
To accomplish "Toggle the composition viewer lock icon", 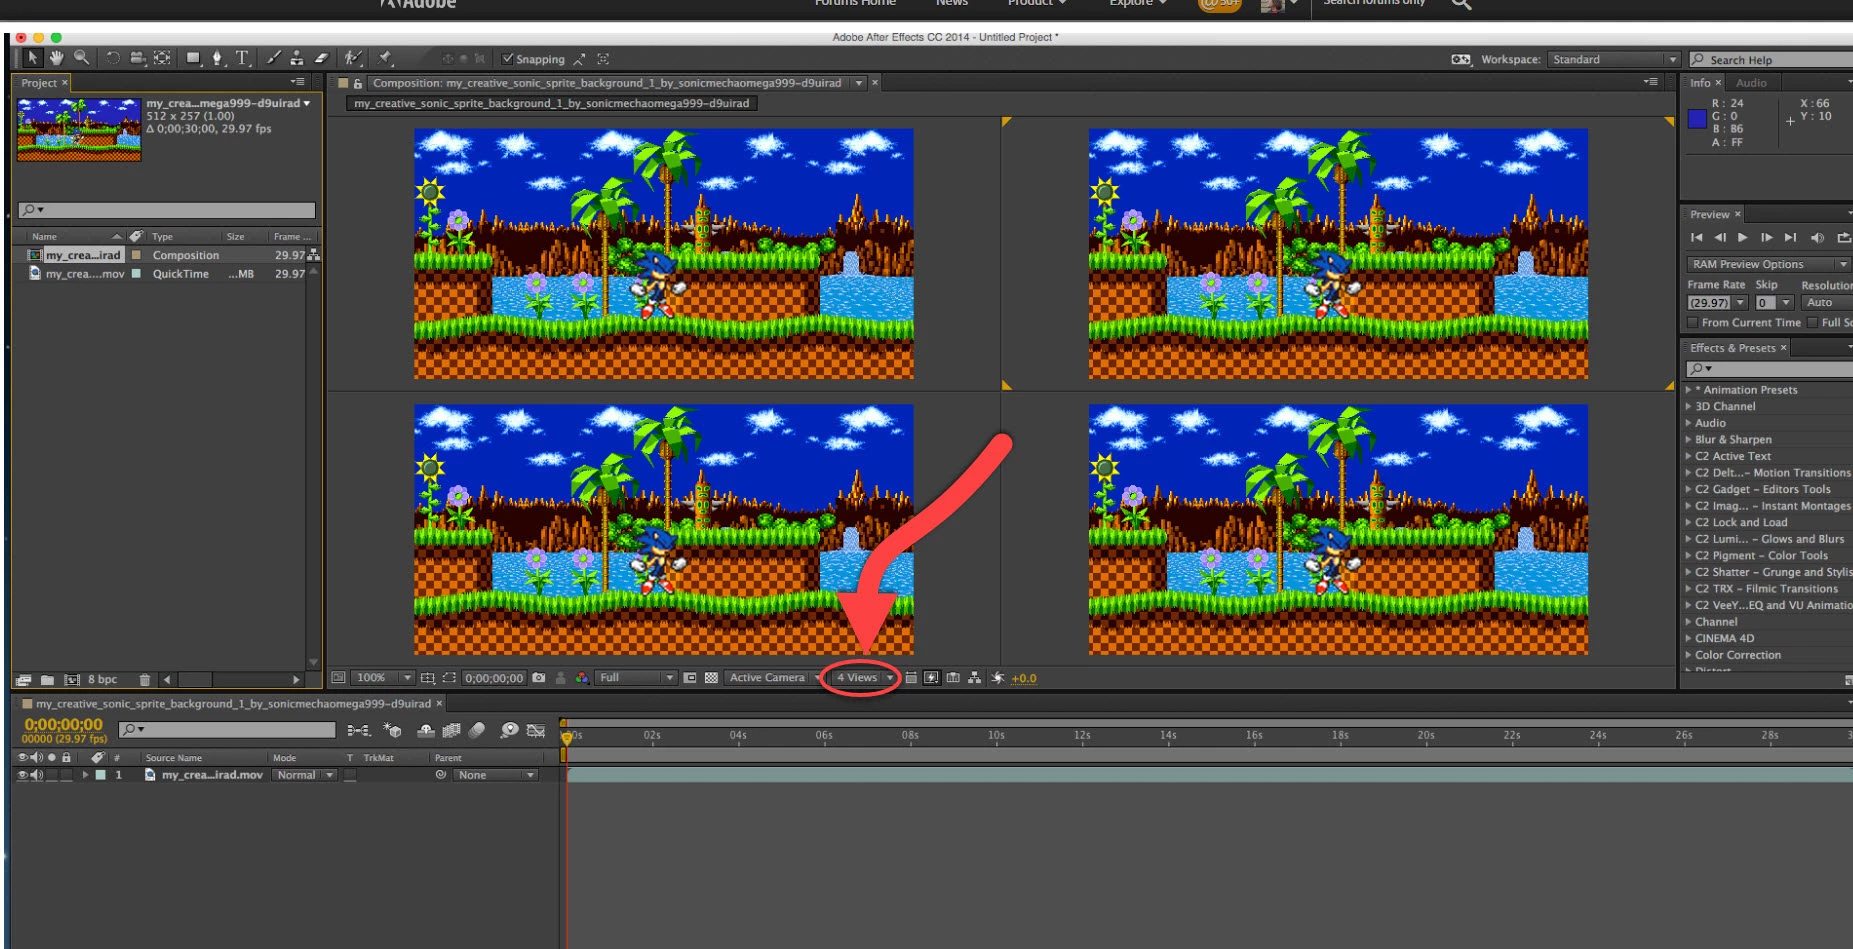I will 357,83.
